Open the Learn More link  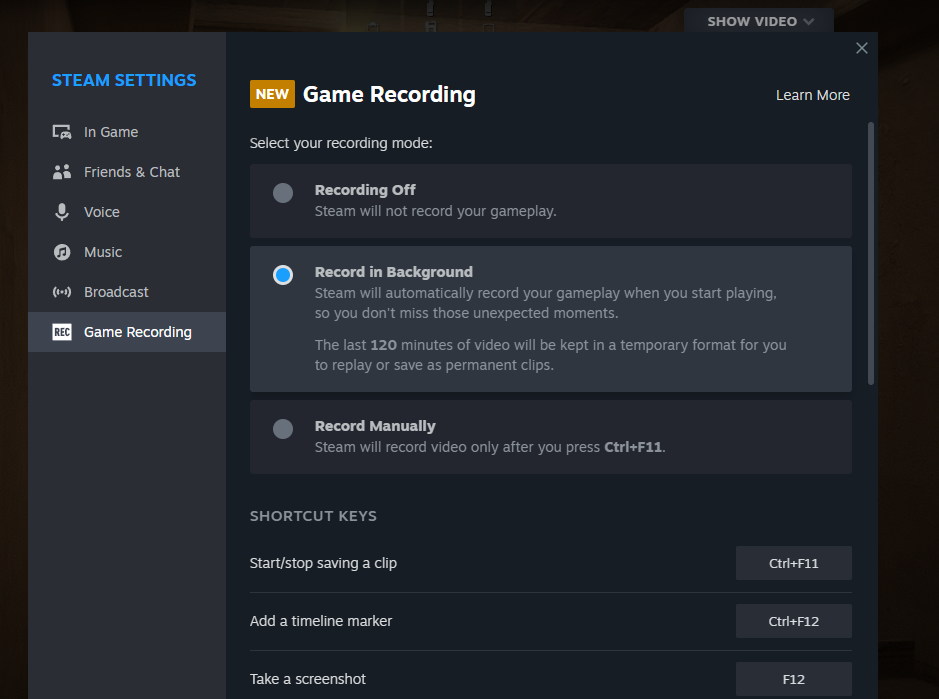pos(813,95)
